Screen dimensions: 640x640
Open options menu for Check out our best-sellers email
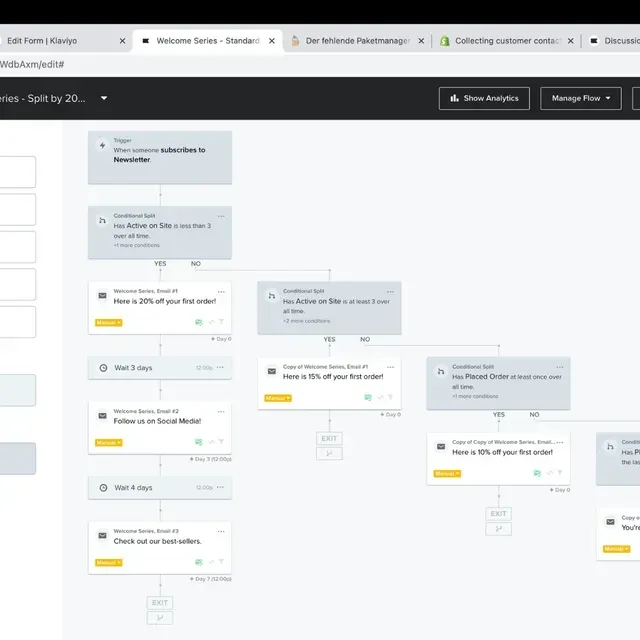tap(221, 532)
